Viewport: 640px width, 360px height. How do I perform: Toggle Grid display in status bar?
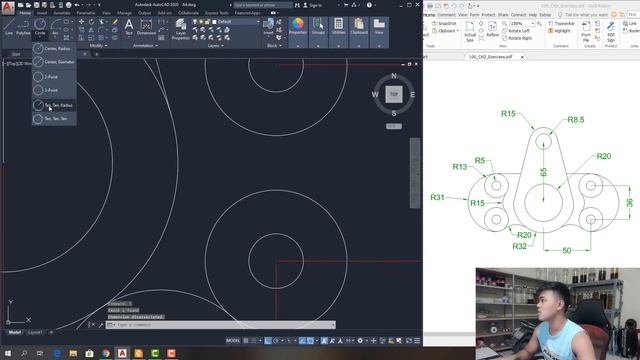[246, 340]
